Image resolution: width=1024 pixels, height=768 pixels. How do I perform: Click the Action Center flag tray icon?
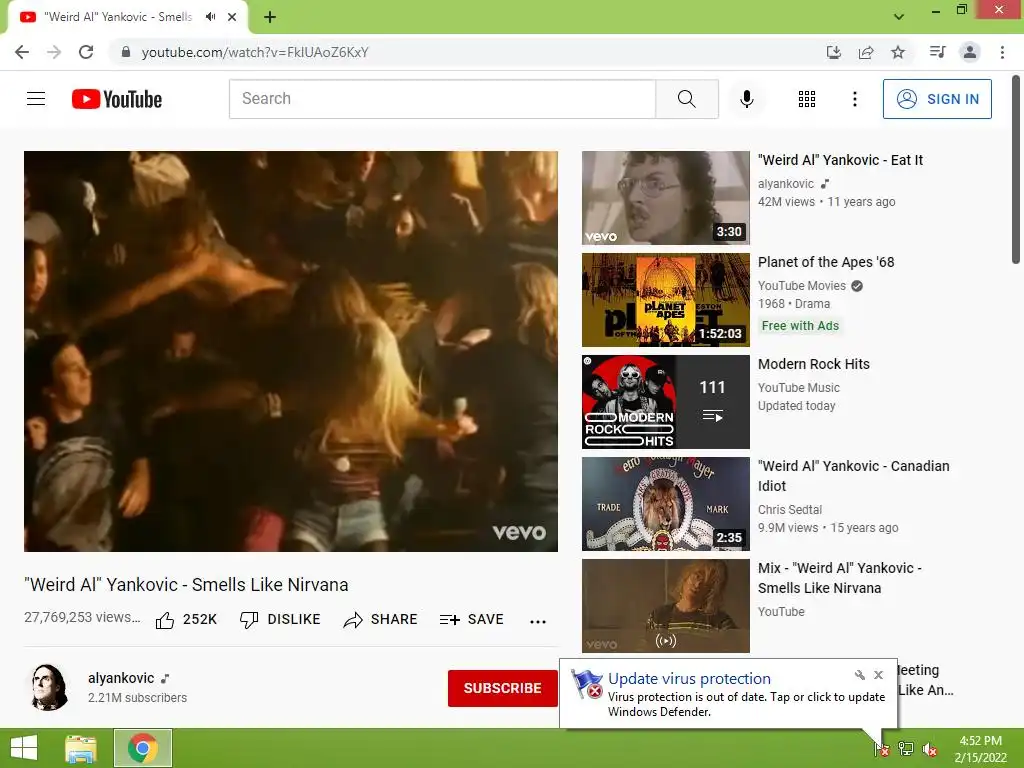pyautogui.click(x=881, y=748)
